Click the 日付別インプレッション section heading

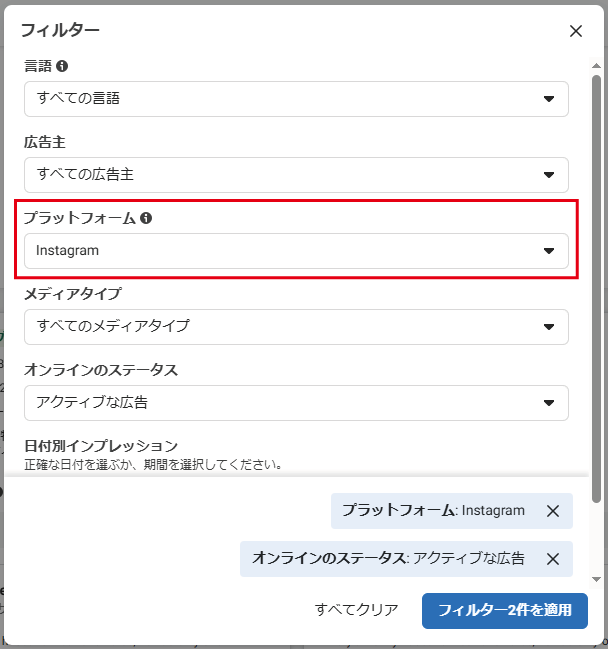click(x=101, y=446)
